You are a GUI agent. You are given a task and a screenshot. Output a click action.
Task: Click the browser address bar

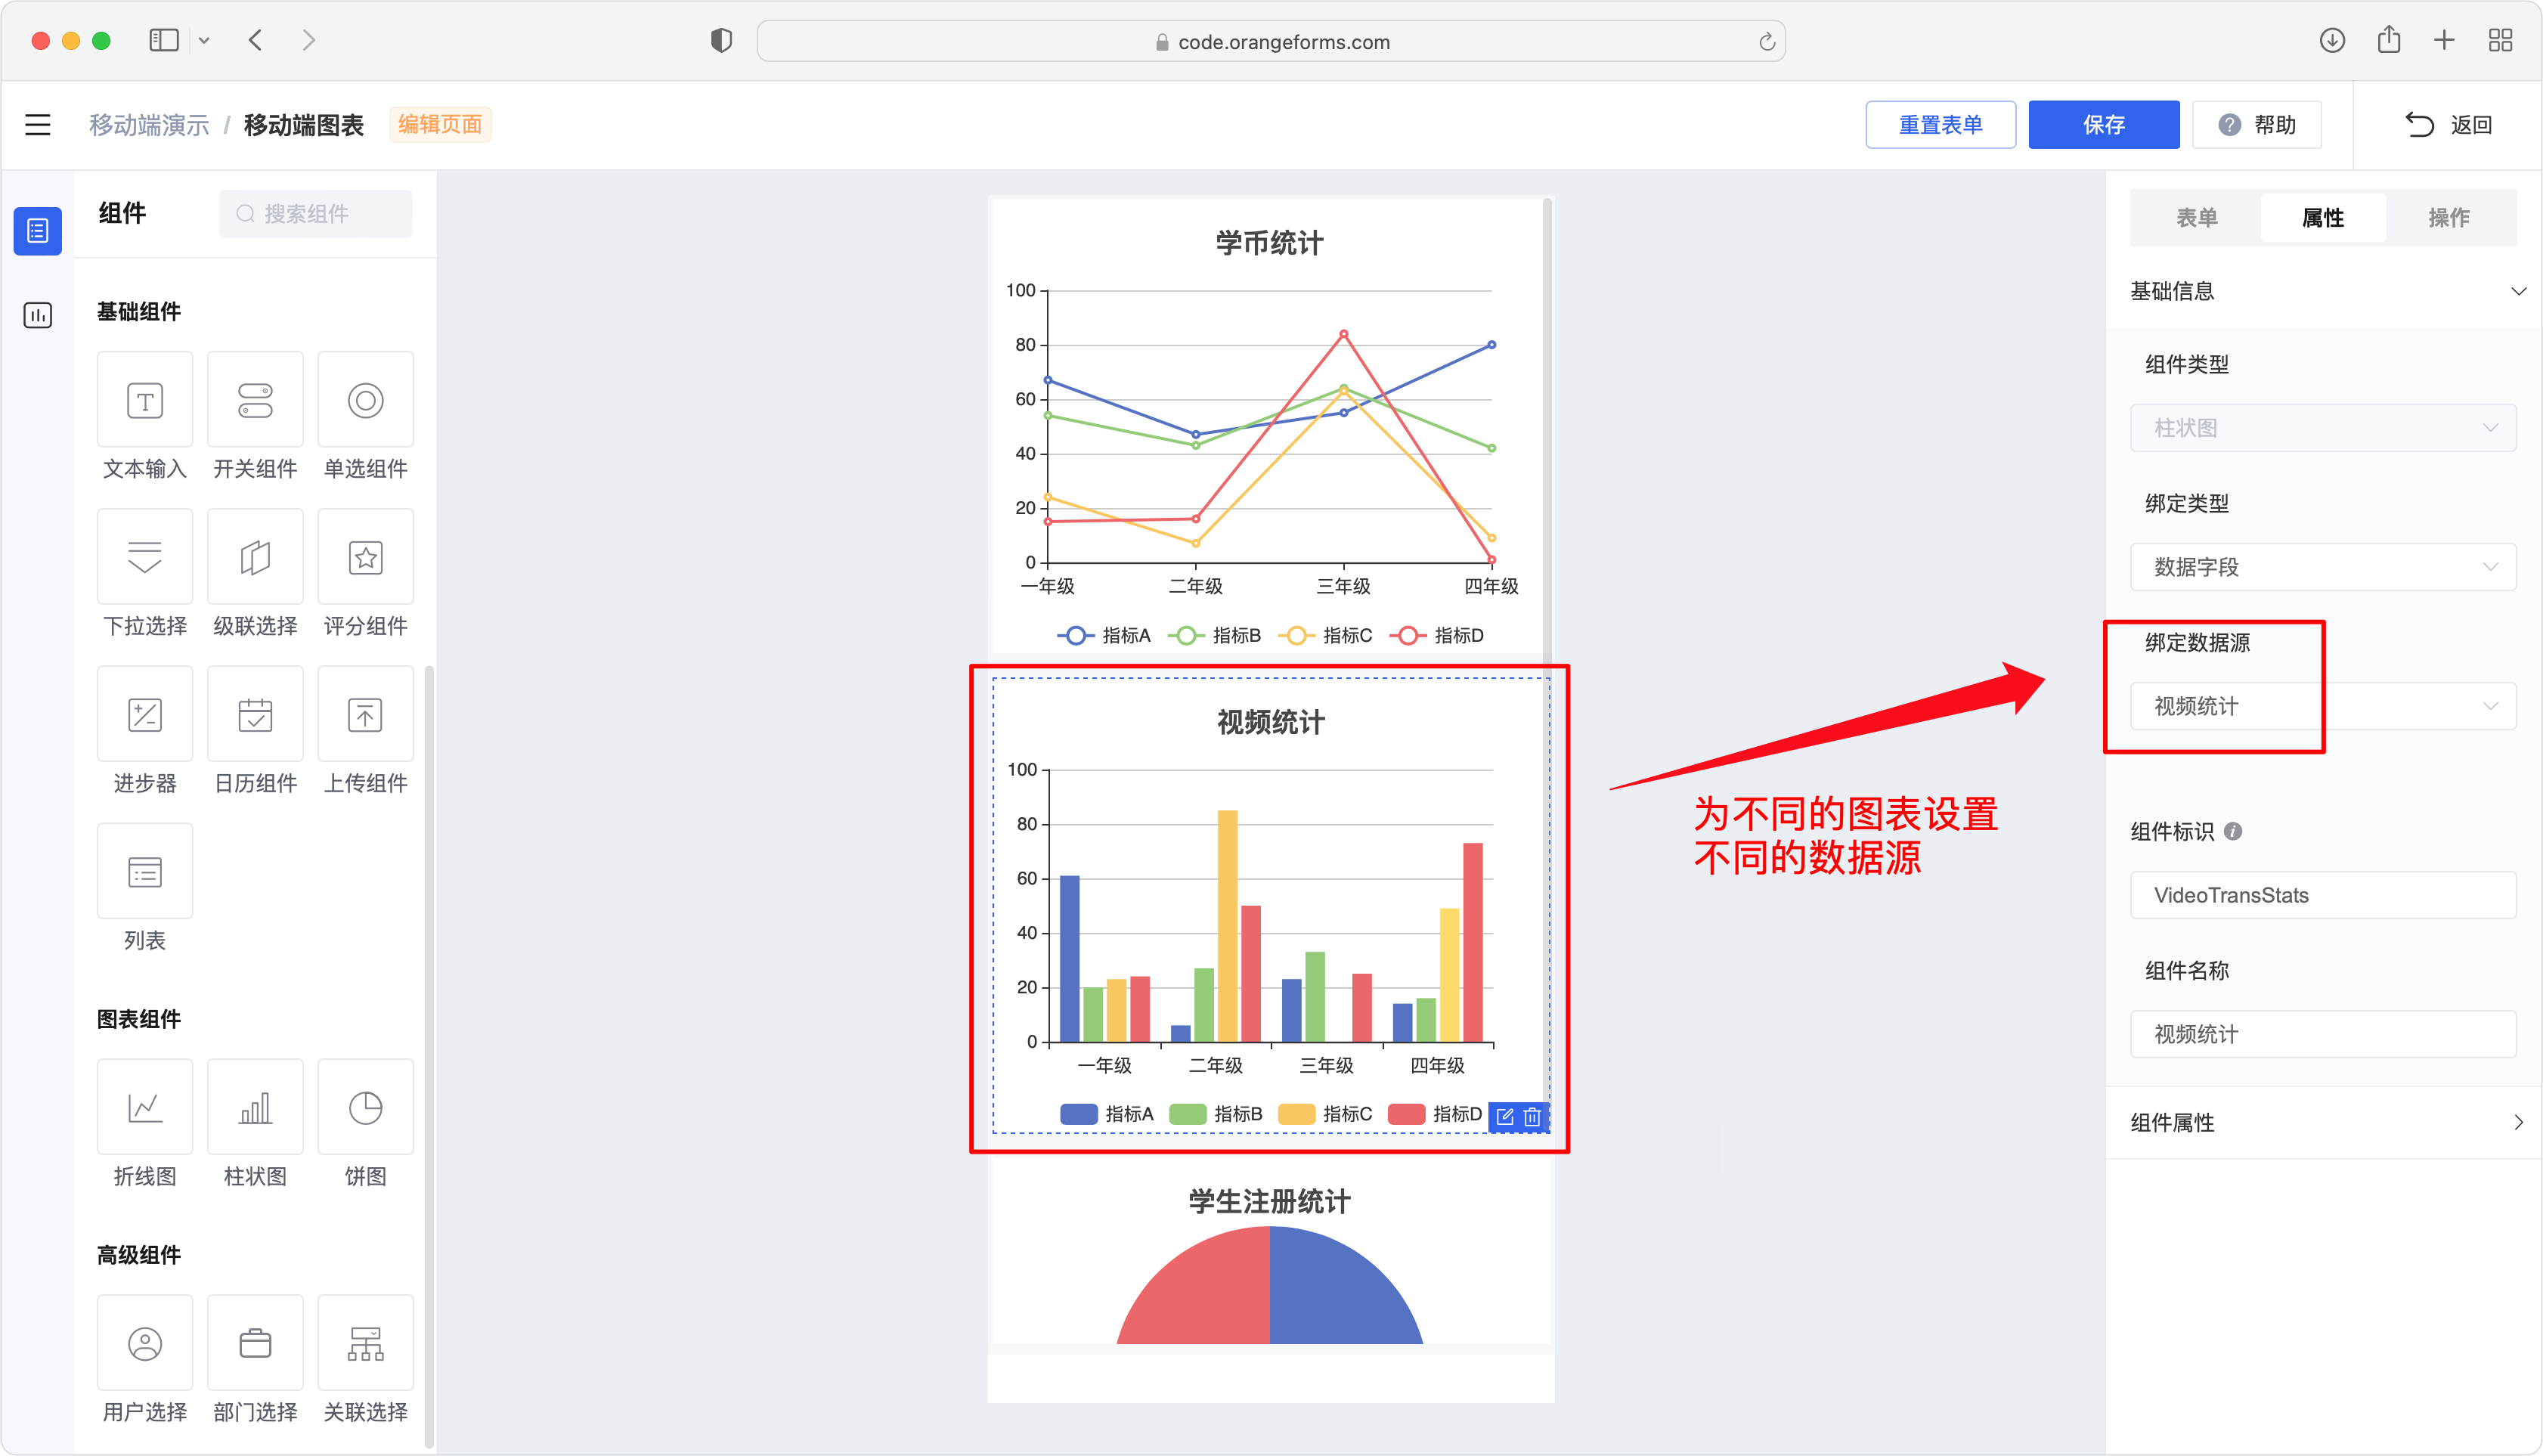pyautogui.click(x=1270, y=41)
